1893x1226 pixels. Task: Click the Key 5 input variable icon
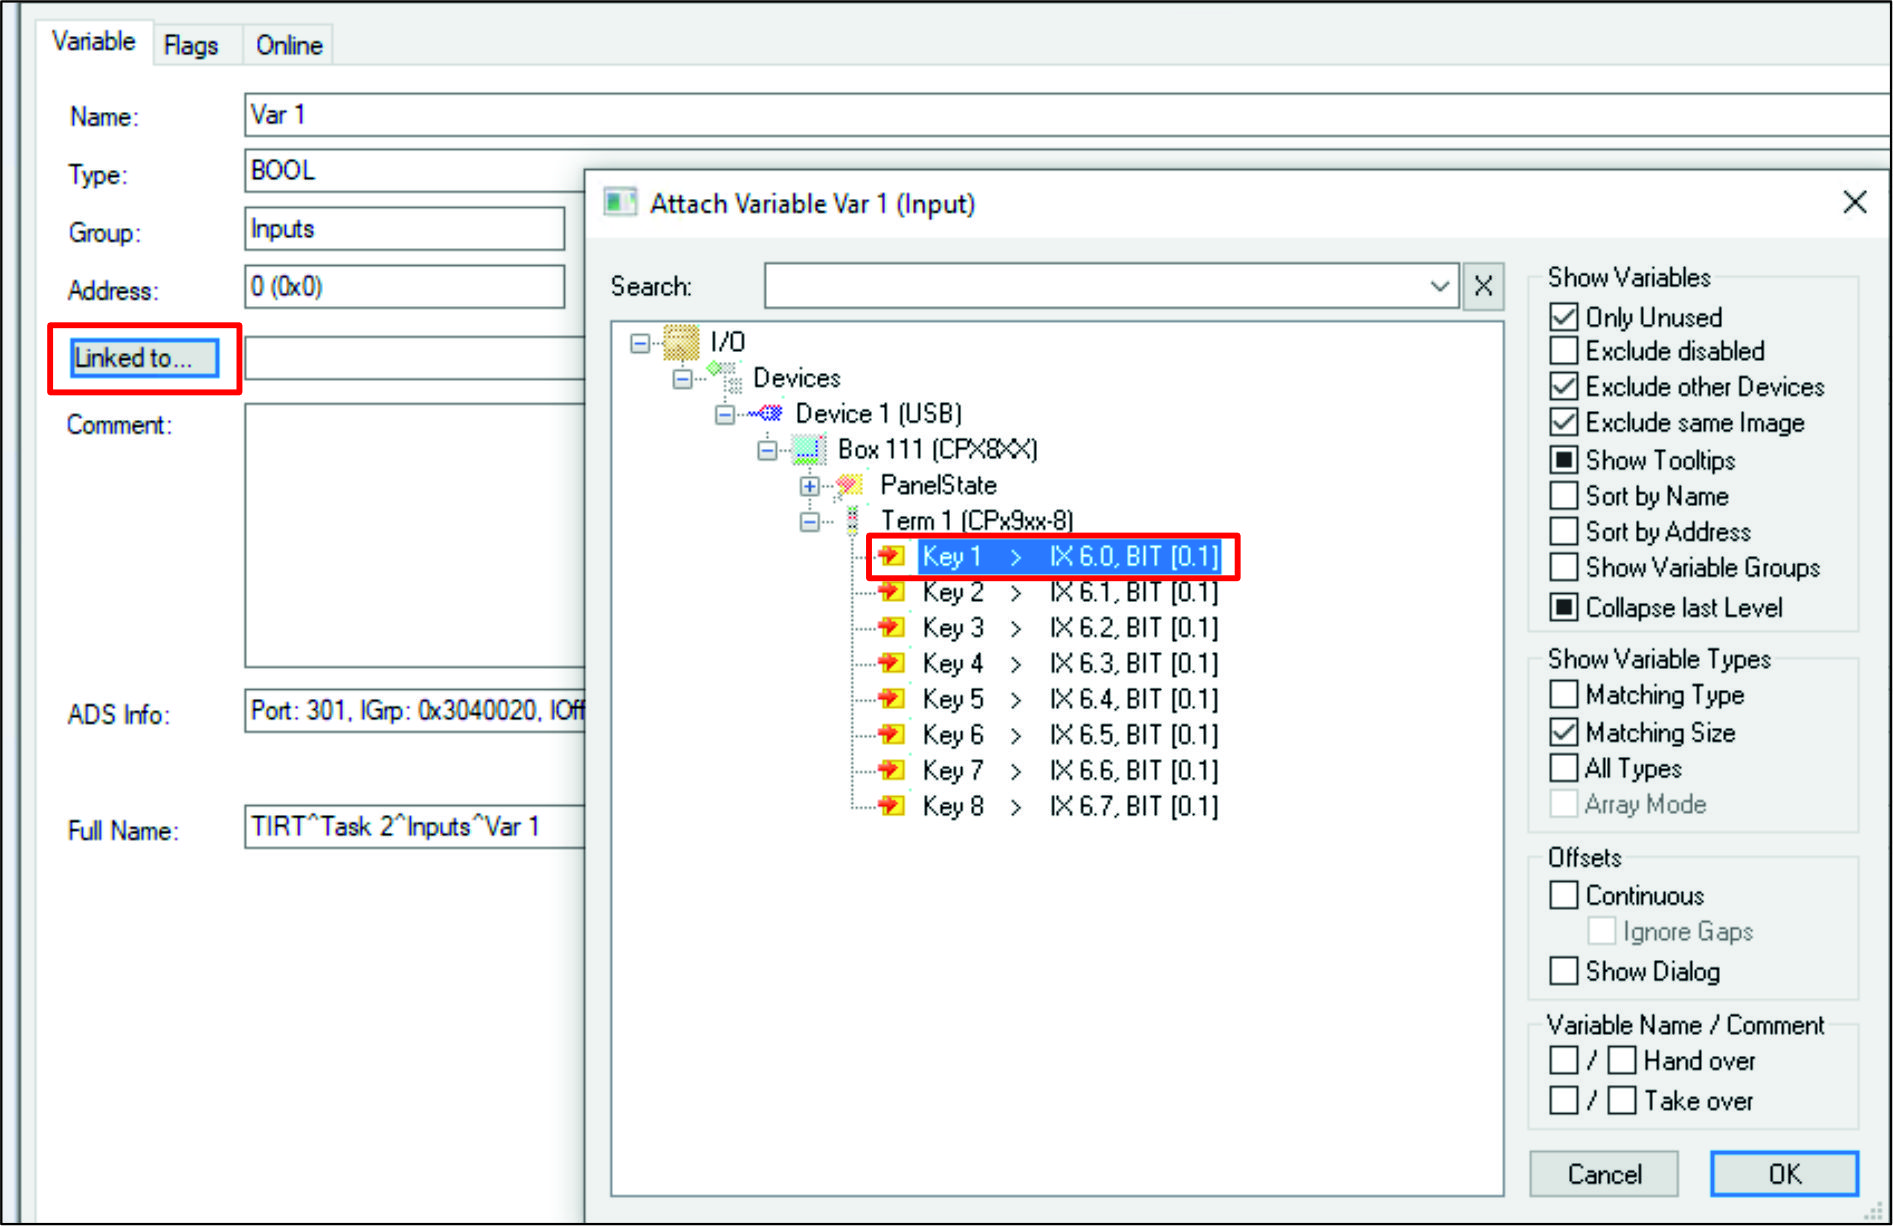tap(890, 699)
